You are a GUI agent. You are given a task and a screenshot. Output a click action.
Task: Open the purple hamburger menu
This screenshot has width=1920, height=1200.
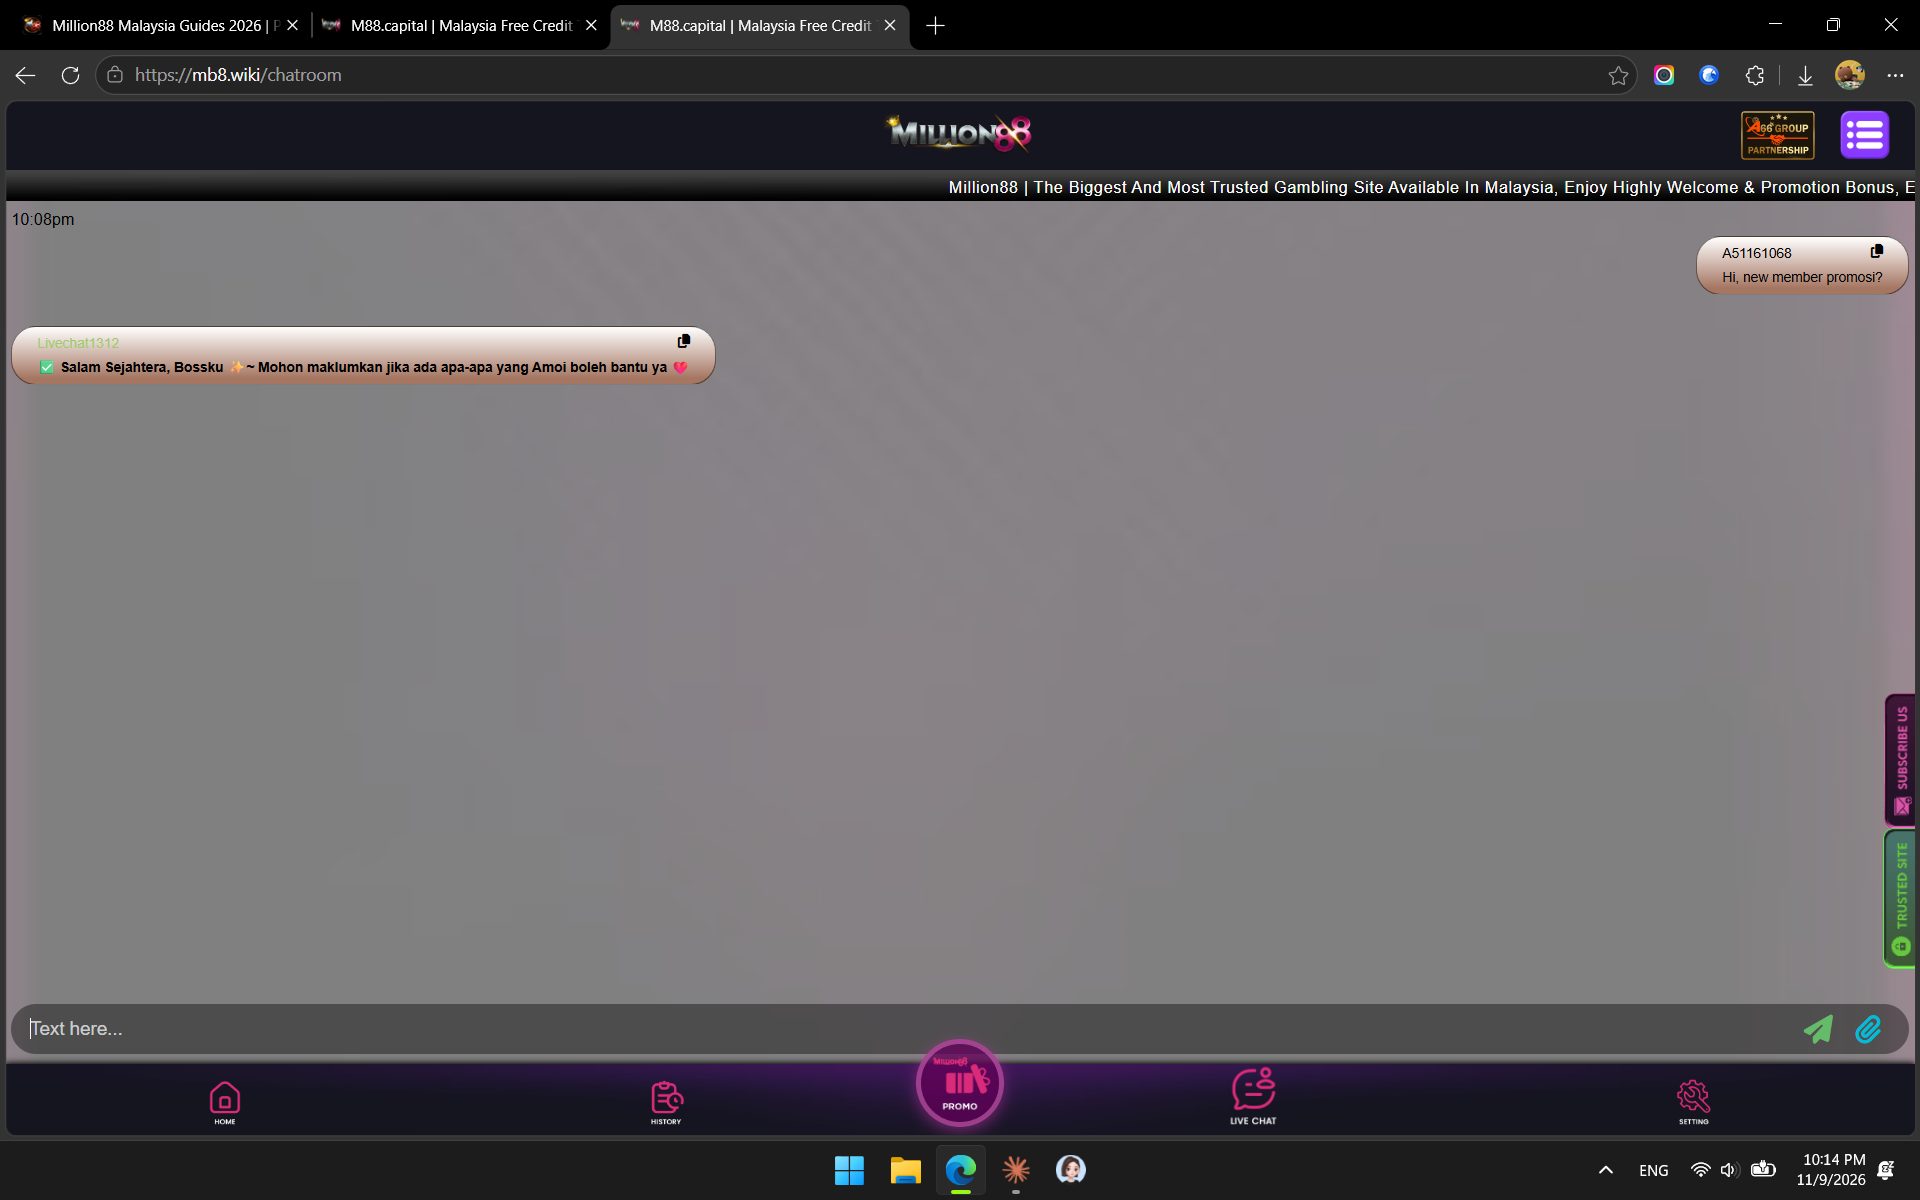(1865, 135)
